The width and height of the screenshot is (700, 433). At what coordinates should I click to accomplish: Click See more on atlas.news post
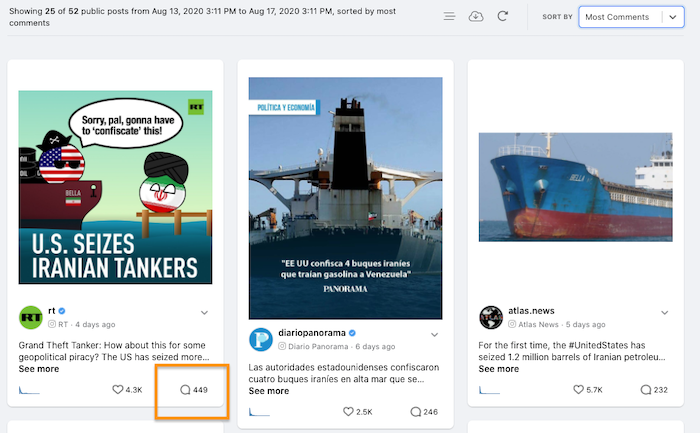pyautogui.click(x=499, y=369)
